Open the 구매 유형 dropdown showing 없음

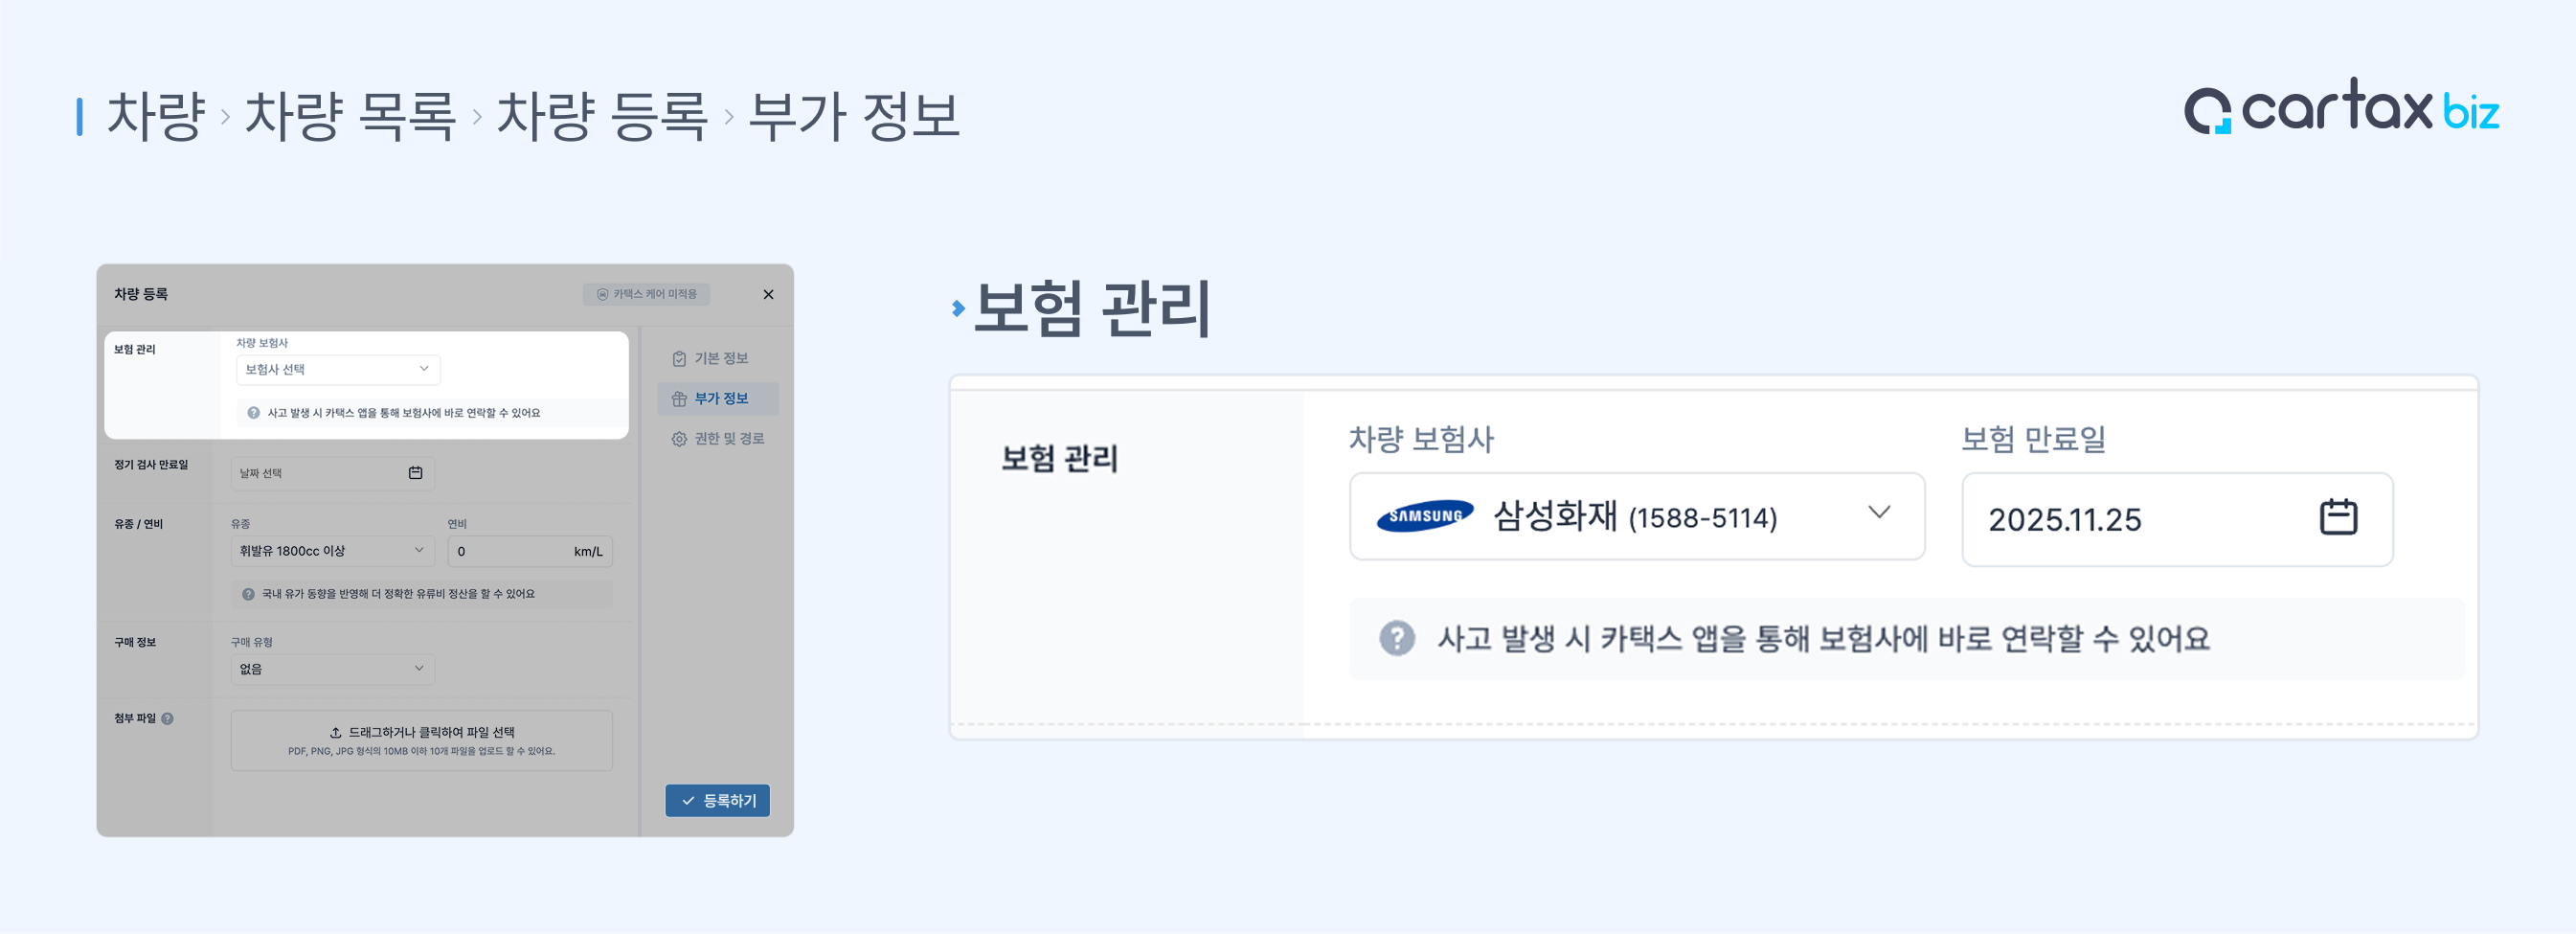point(332,669)
